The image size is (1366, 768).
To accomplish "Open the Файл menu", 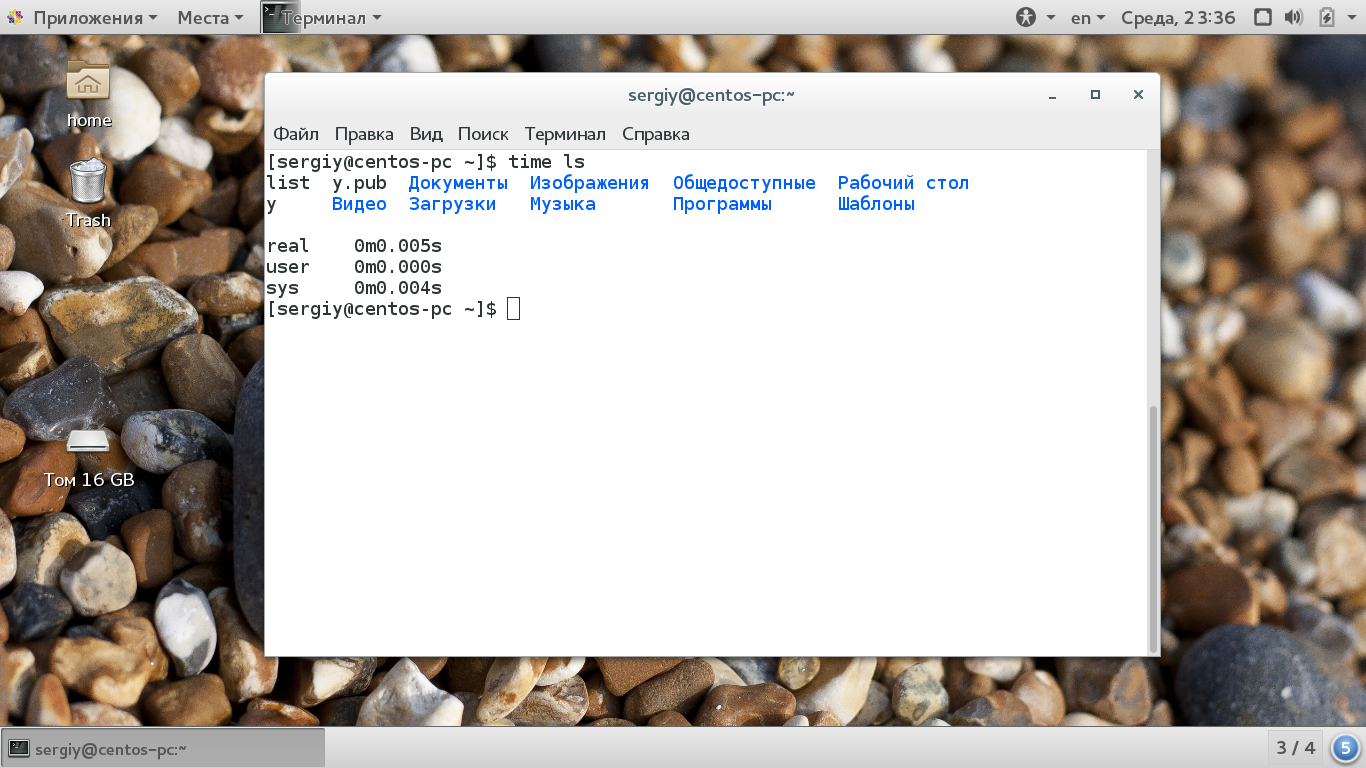I will pyautogui.click(x=296, y=134).
